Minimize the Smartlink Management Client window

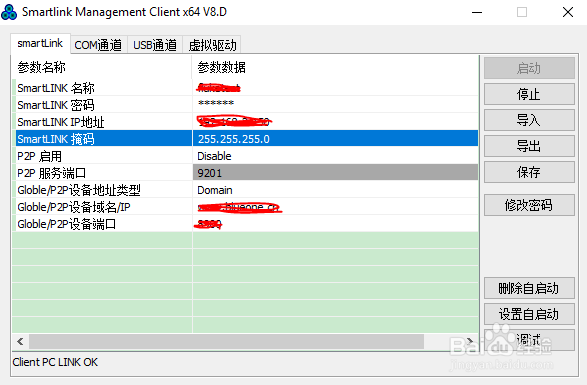coord(477,12)
